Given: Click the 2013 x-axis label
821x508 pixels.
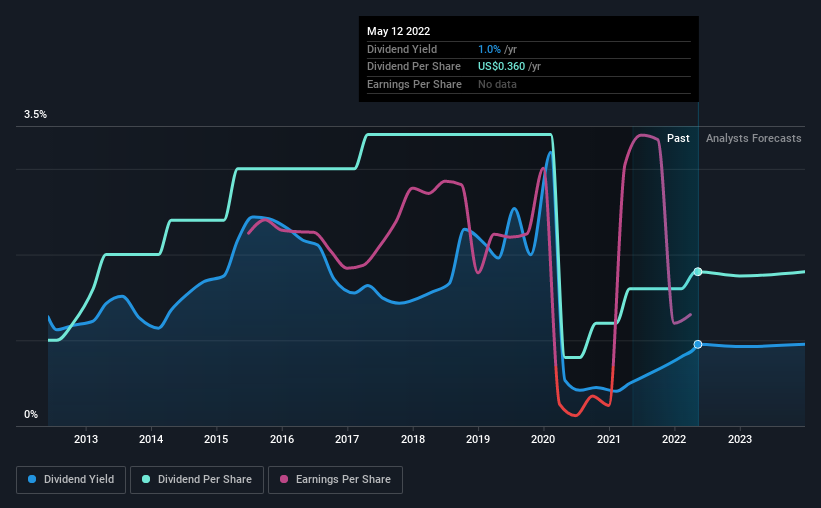Looking at the screenshot, I should (86, 439).
